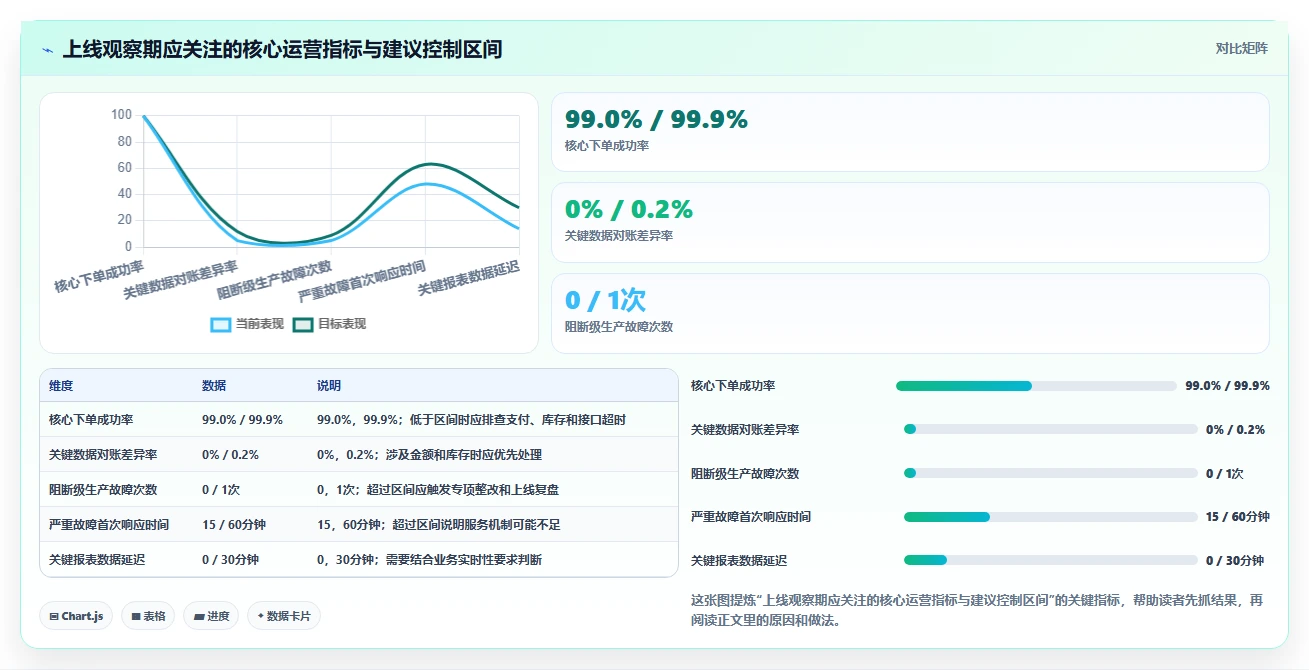Click the Chart.js tag

[77, 616]
